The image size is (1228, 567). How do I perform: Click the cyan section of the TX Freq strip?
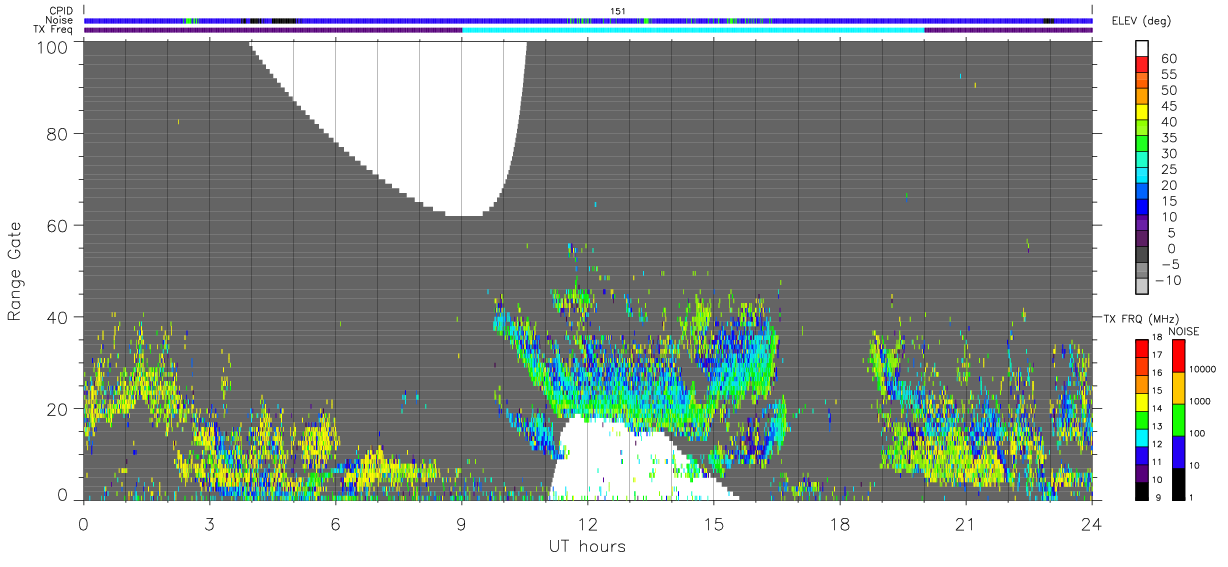coord(693,30)
